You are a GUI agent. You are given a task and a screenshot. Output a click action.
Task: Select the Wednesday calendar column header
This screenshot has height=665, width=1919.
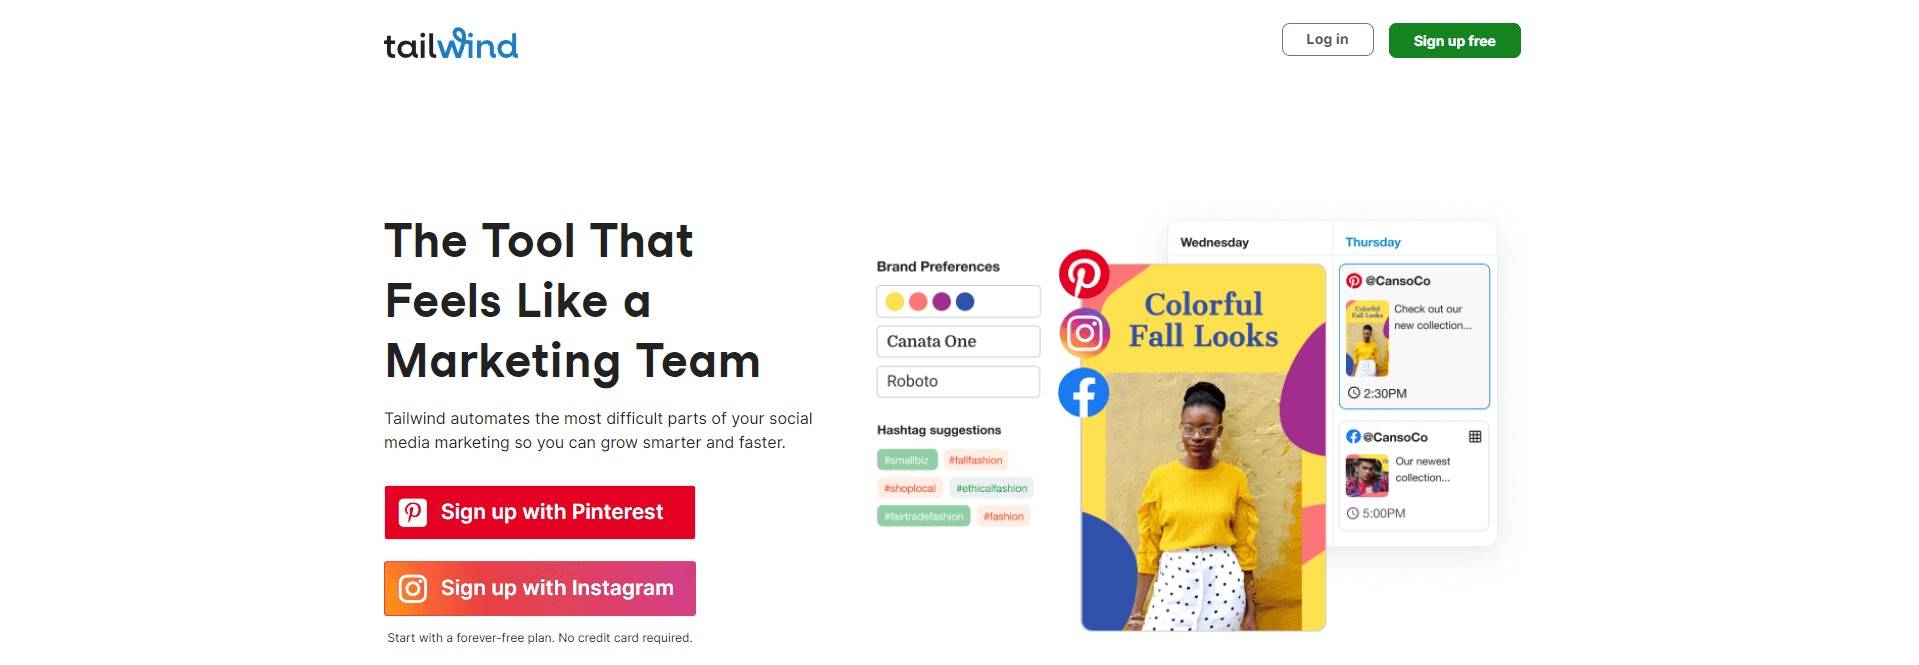point(1214,242)
